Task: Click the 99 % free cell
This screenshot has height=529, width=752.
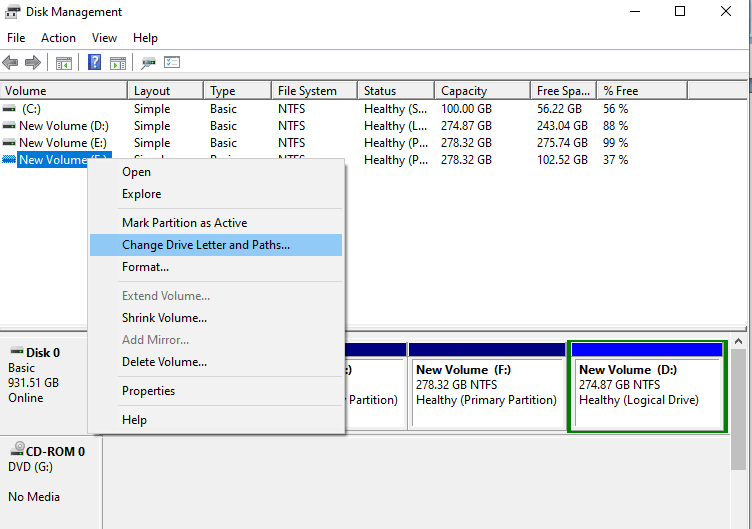Action: (x=615, y=142)
